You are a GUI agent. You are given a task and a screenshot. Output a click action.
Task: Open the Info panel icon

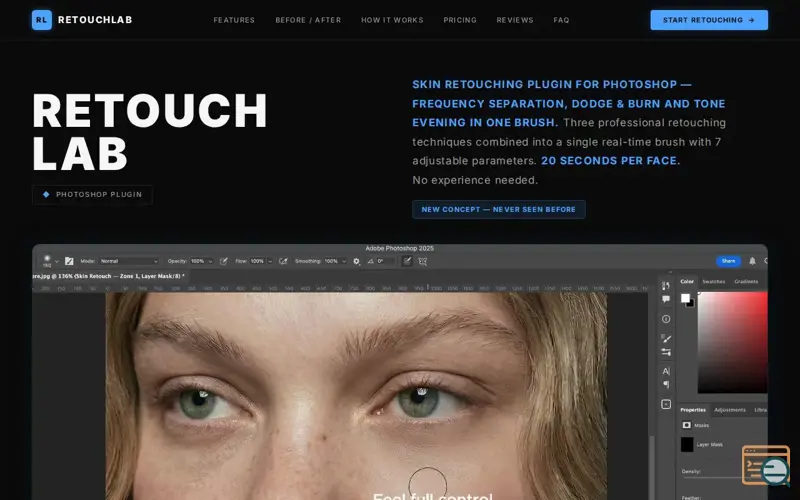pyautogui.click(x=666, y=319)
